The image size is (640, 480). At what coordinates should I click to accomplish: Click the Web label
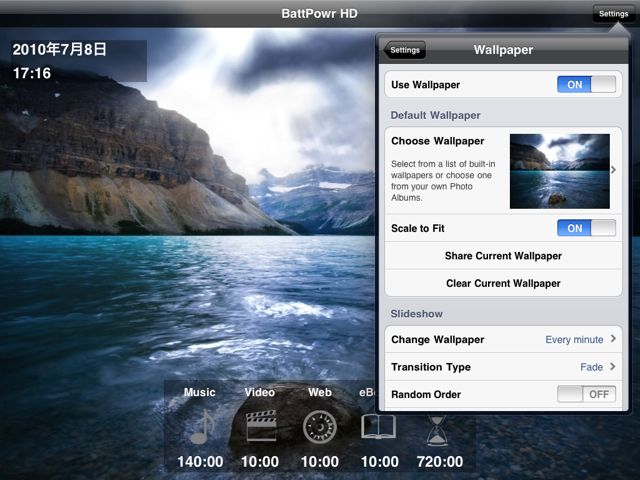coord(320,392)
